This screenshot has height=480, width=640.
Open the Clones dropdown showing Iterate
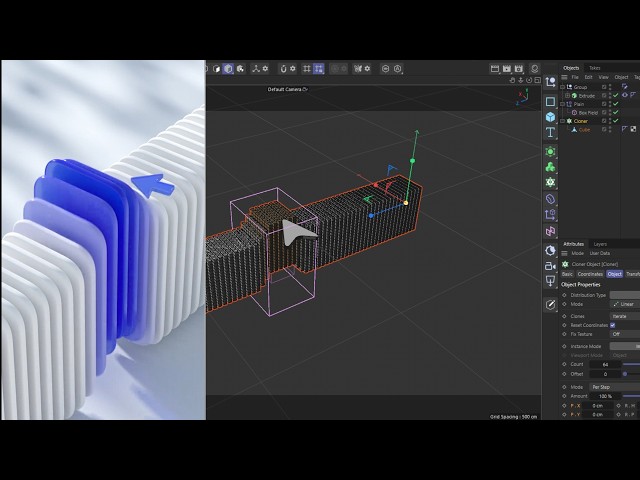click(x=624, y=316)
